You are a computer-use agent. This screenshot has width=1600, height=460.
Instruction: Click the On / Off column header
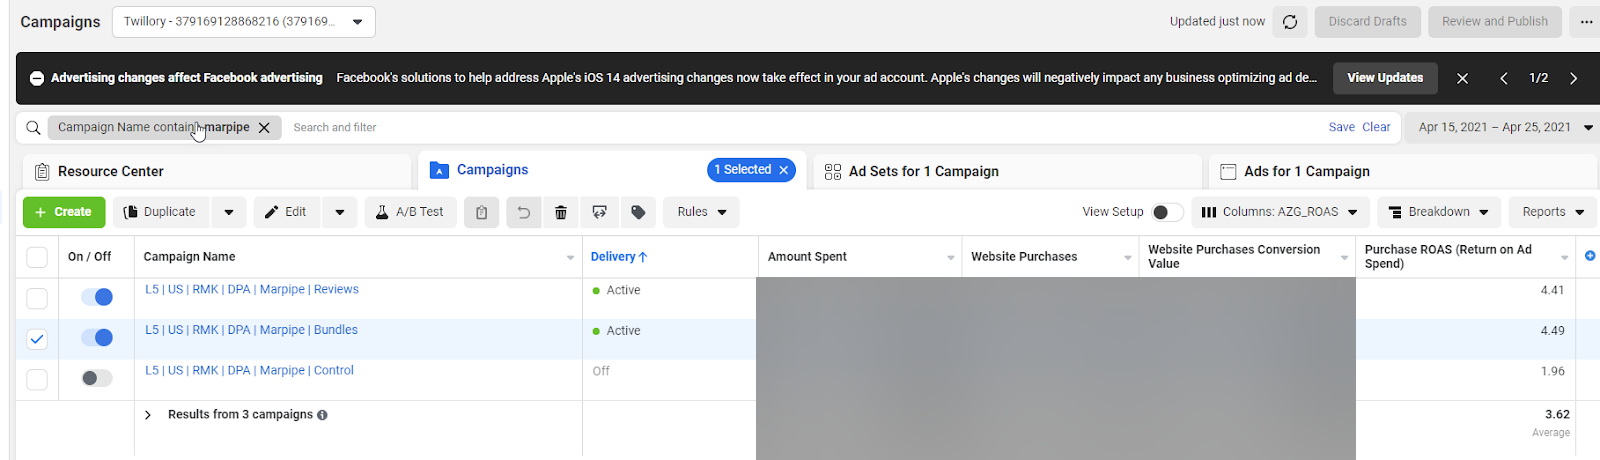tap(89, 257)
